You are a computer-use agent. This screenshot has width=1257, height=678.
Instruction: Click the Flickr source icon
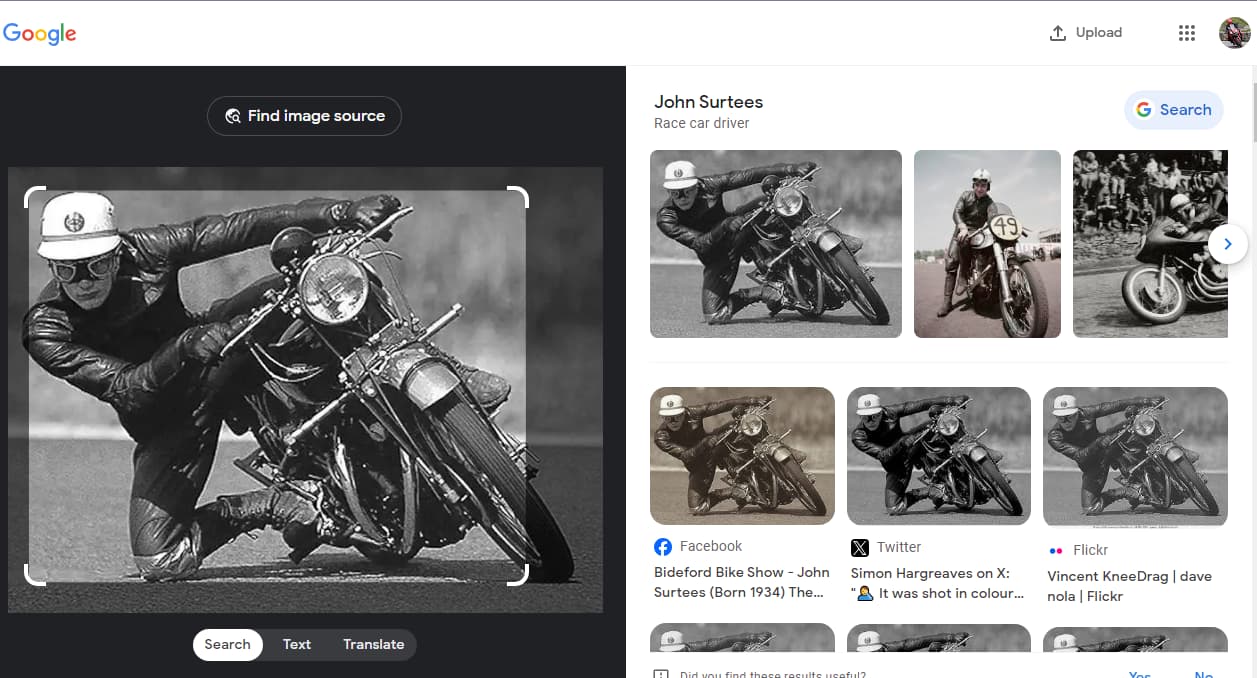coord(1055,551)
